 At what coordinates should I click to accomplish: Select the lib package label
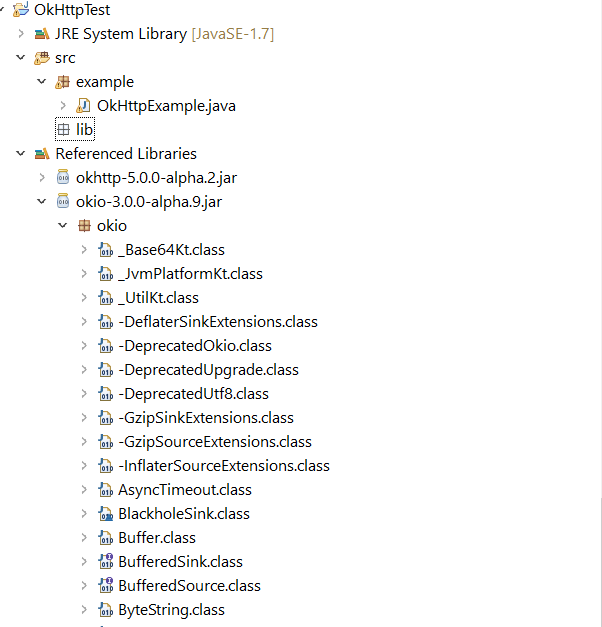pos(84,130)
